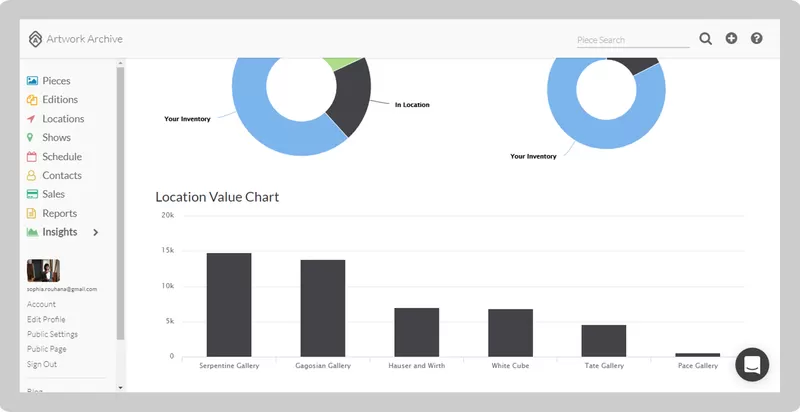Viewport: 800px width, 412px height.
Task: Click the Shows map pin icon
Action: click(30, 137)
